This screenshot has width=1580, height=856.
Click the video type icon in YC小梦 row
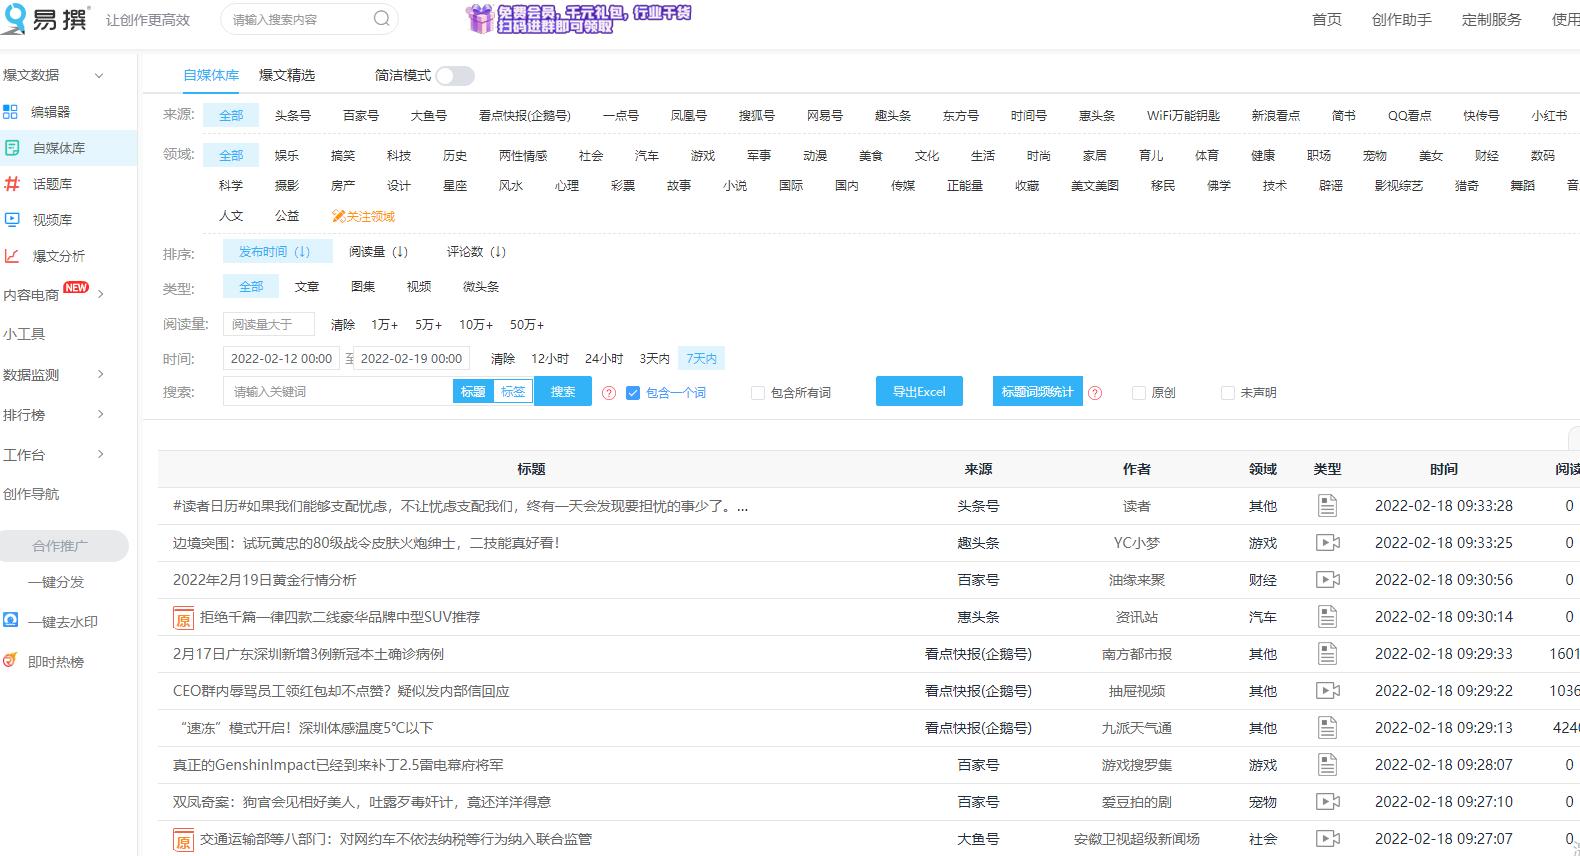[x=1327, y=543]
